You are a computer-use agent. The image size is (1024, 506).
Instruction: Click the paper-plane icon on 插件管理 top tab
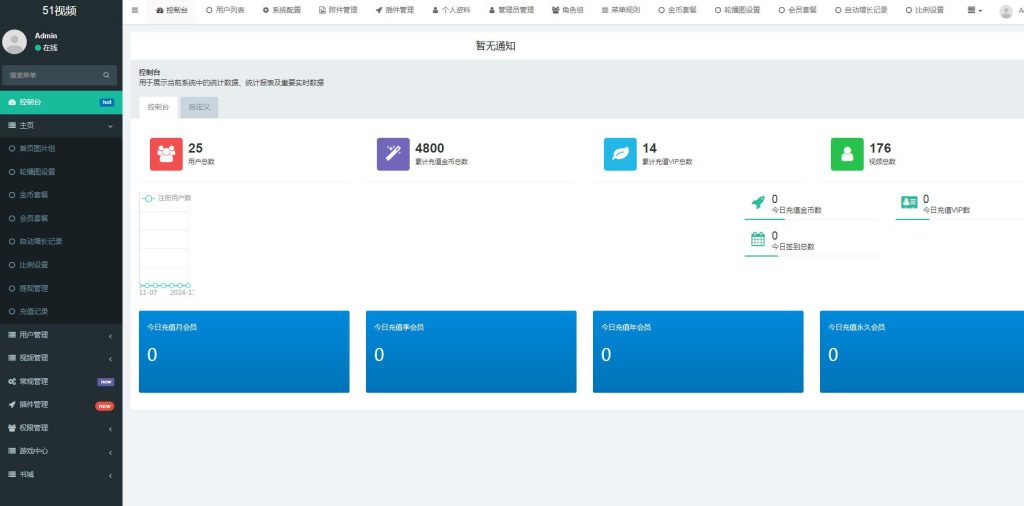click(x=379, y=10)
